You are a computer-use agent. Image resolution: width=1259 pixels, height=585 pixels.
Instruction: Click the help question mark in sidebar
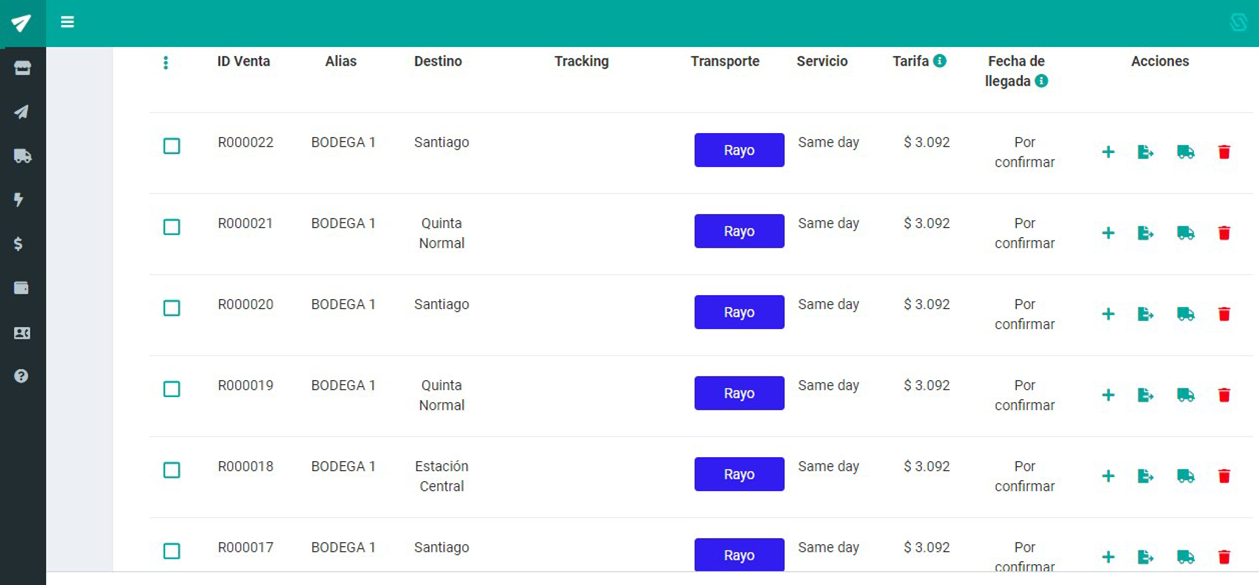[x=21, y=376]
